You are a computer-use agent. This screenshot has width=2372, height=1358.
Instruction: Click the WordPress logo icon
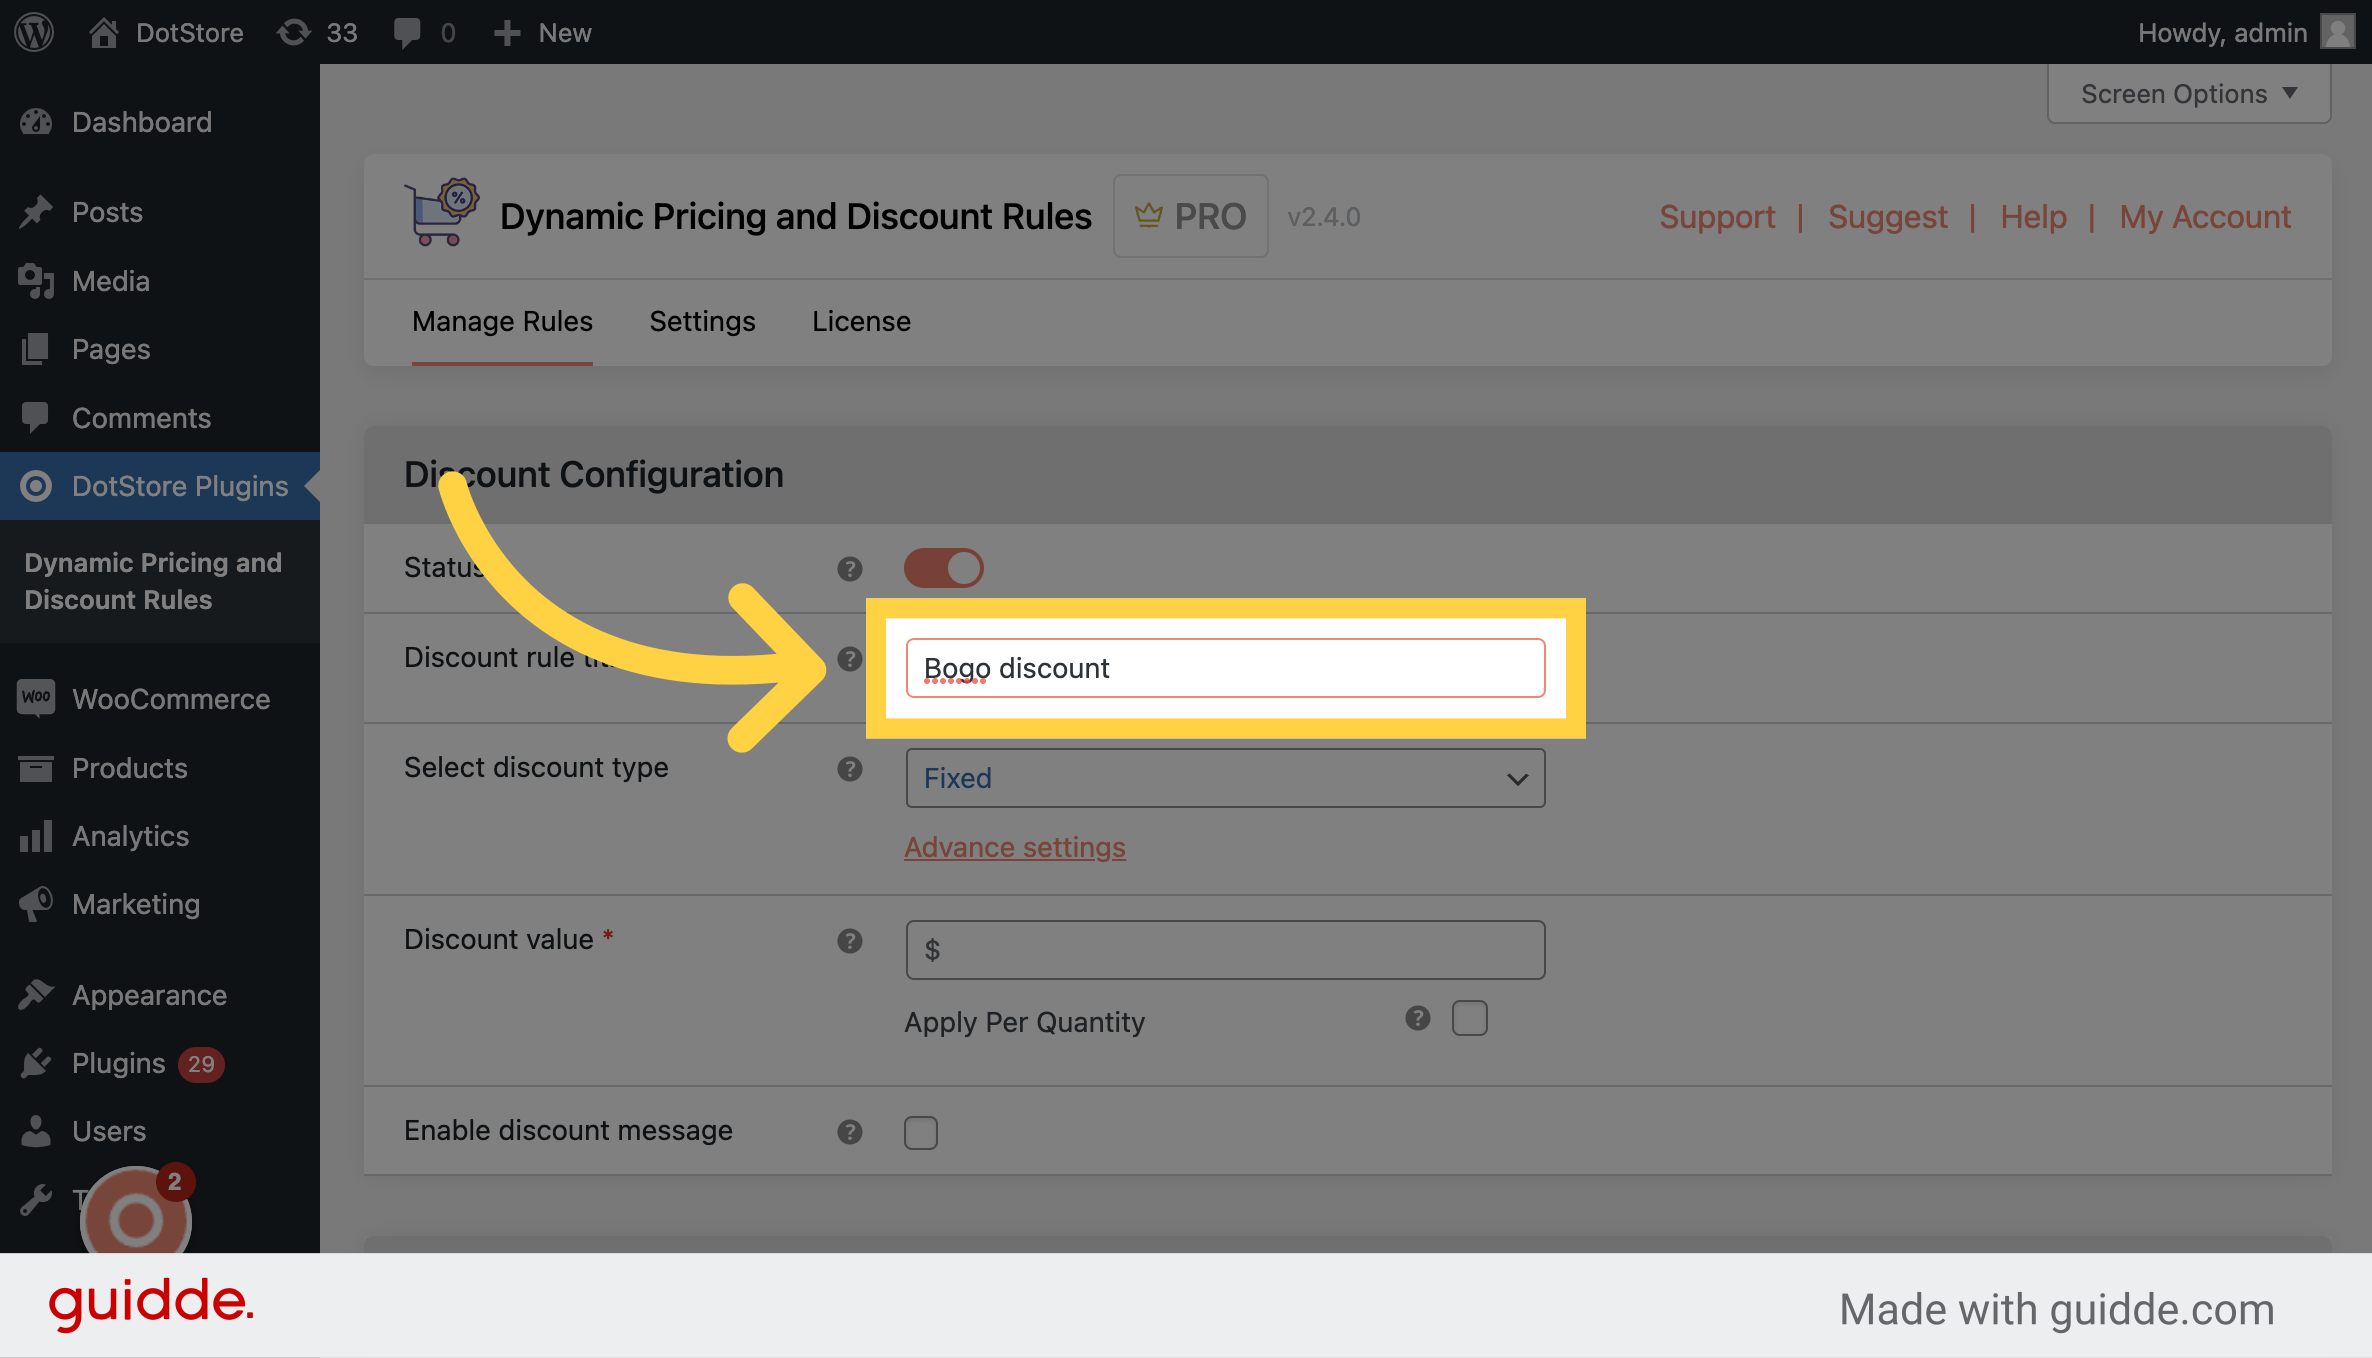click(34, 32)
